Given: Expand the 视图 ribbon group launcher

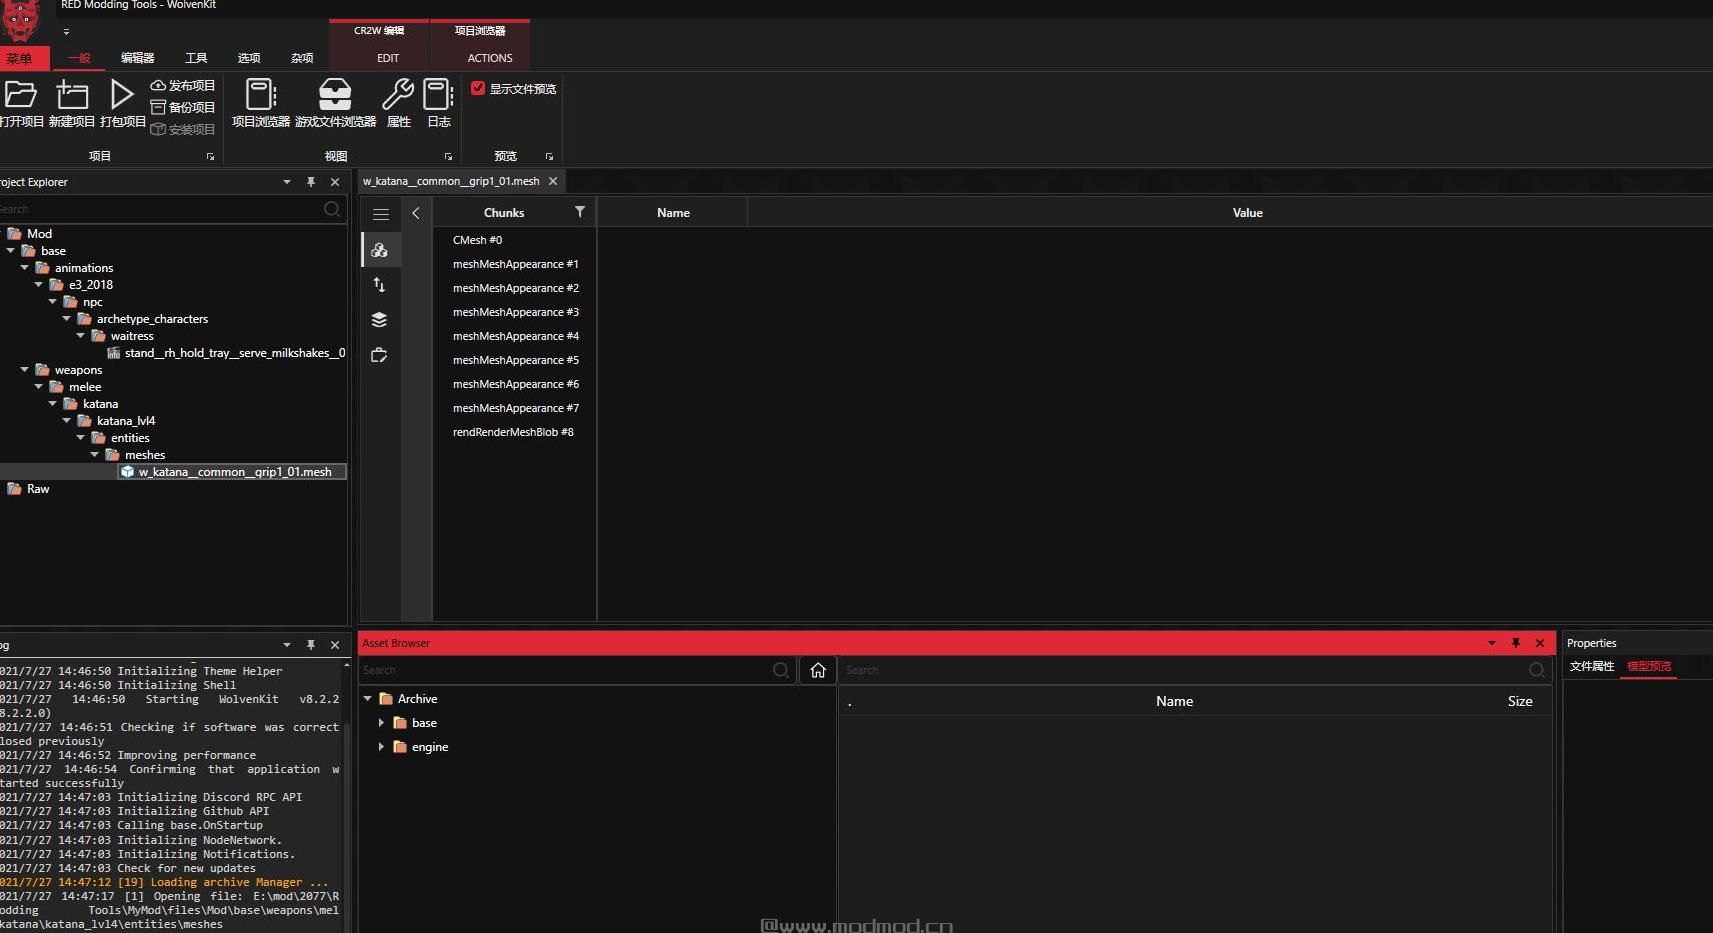Looking at the screenshot, I should tap(448, 157).
